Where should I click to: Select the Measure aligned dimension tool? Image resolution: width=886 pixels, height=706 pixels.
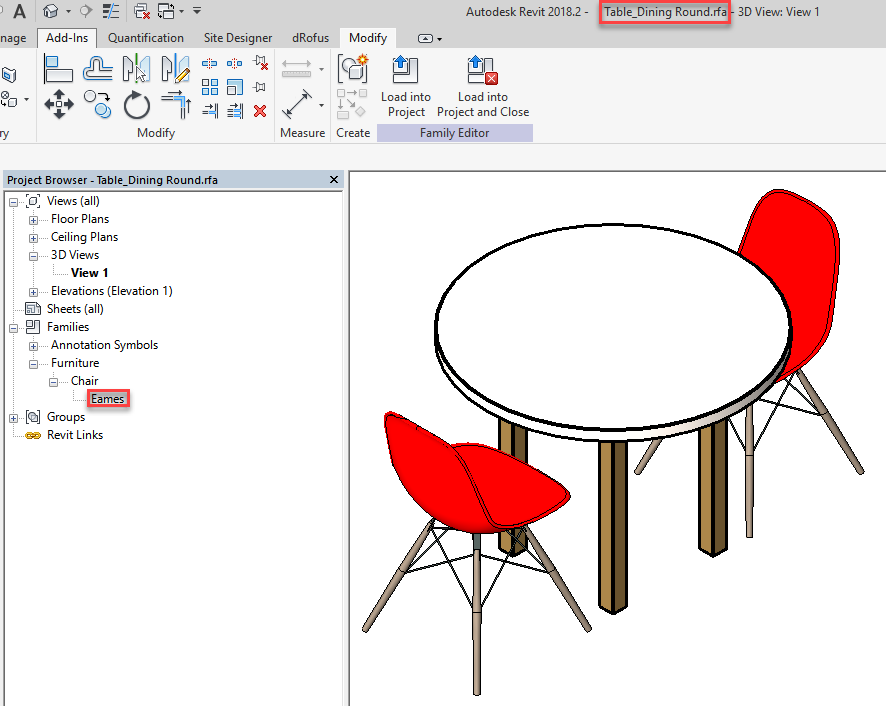coord(297,104)
